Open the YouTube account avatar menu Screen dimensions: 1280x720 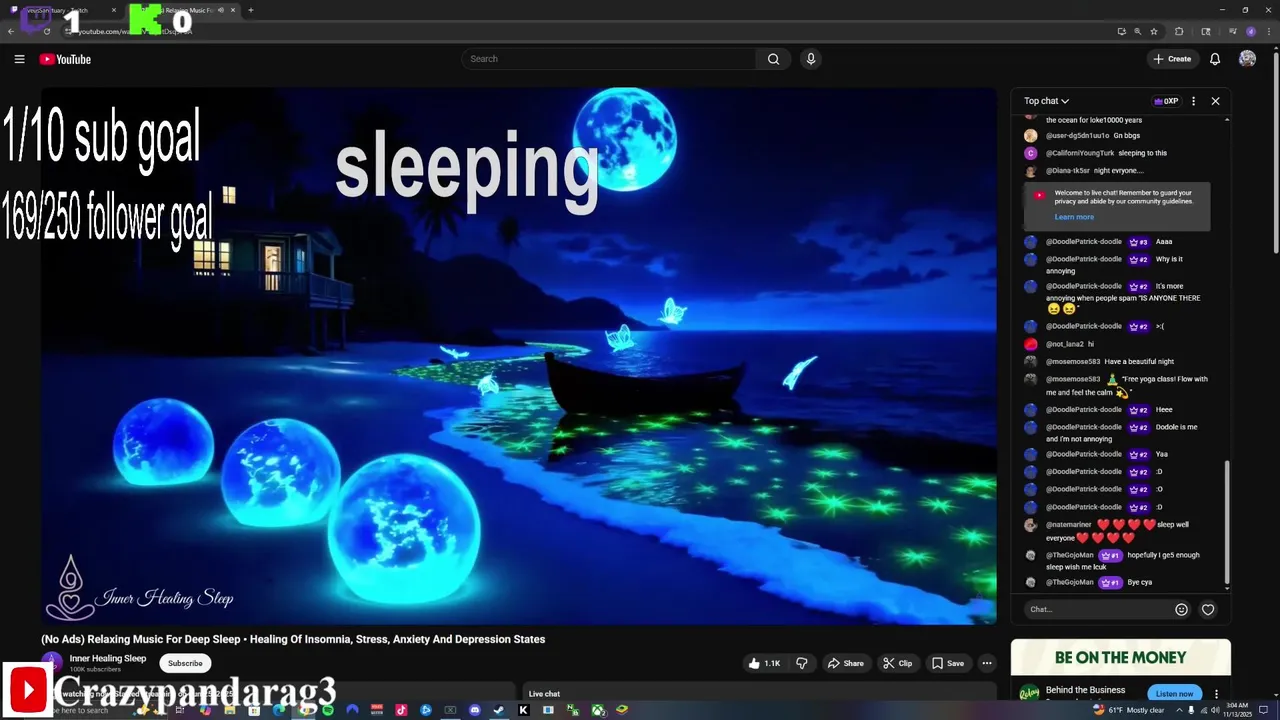tap(1247, 59)
